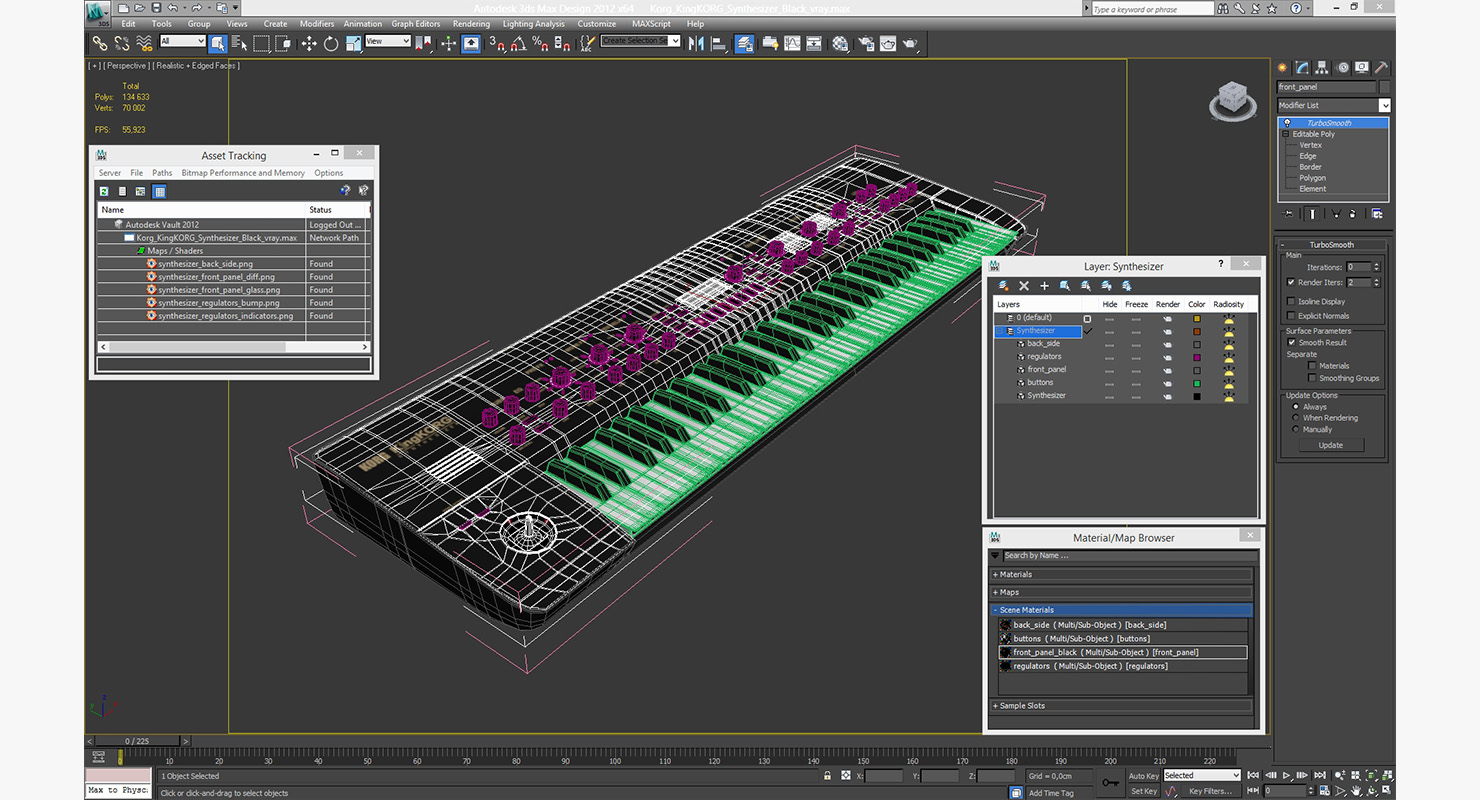The width and height of the screenshot is (1480, 800).
Task: Enable the Explicit Normals checkbox
Action: [x=1291, y=316]
